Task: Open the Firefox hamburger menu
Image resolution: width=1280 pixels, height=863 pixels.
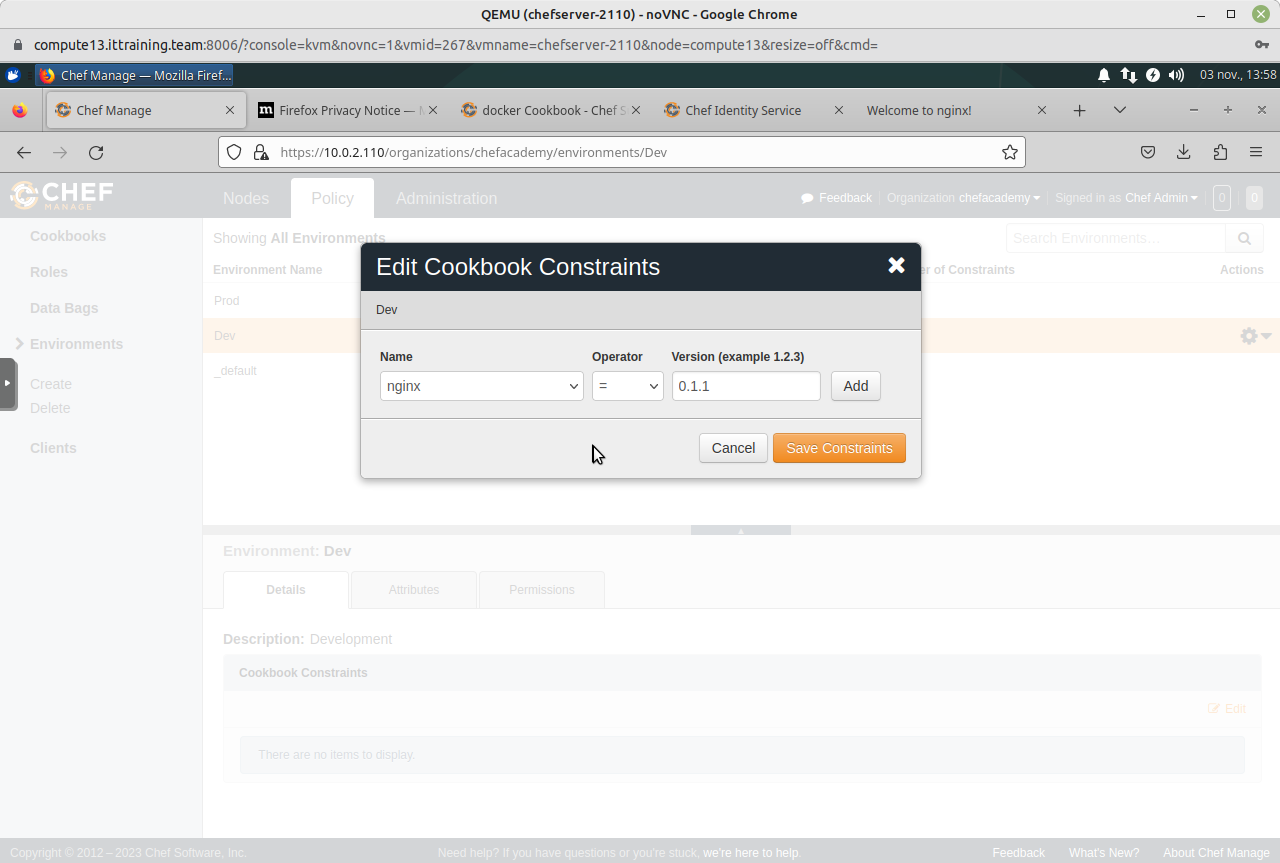Action: [x=1256, y=152]
